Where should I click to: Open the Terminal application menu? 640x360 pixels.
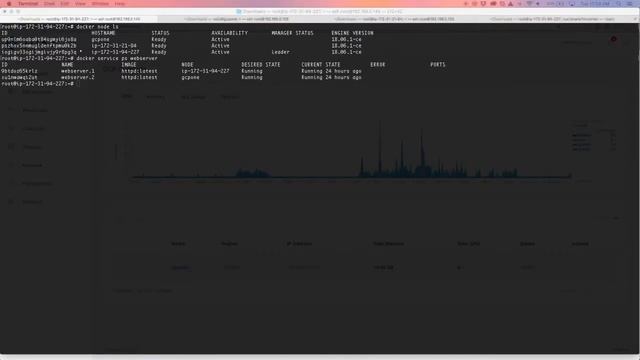(x=28, y=4)
